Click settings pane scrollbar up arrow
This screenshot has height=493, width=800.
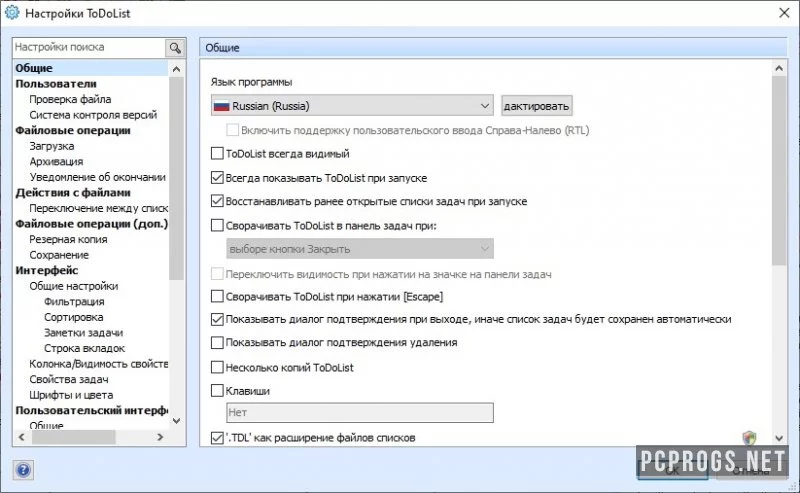pyautogui.click(x=779, y=68)
